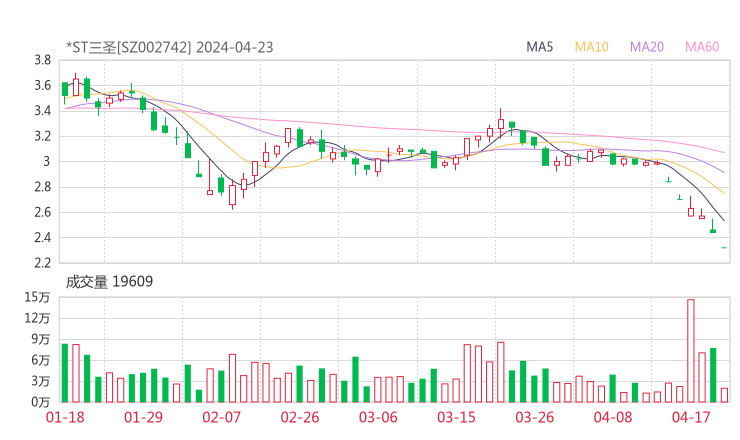Viewport: 740px width, 440px height.
Task: Click the 2.8 price axis label
Action: point(42,187)
